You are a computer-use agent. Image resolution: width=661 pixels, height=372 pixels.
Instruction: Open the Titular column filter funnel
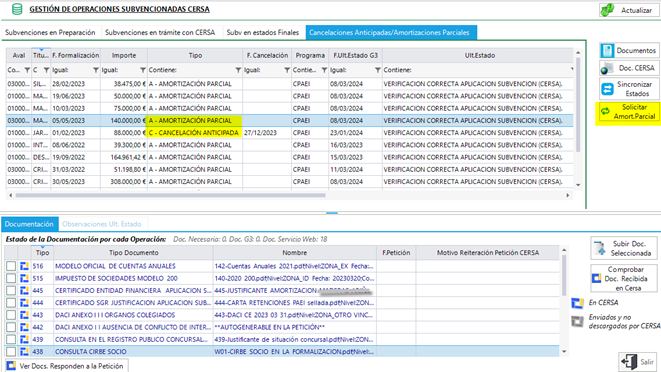[46, 70]
